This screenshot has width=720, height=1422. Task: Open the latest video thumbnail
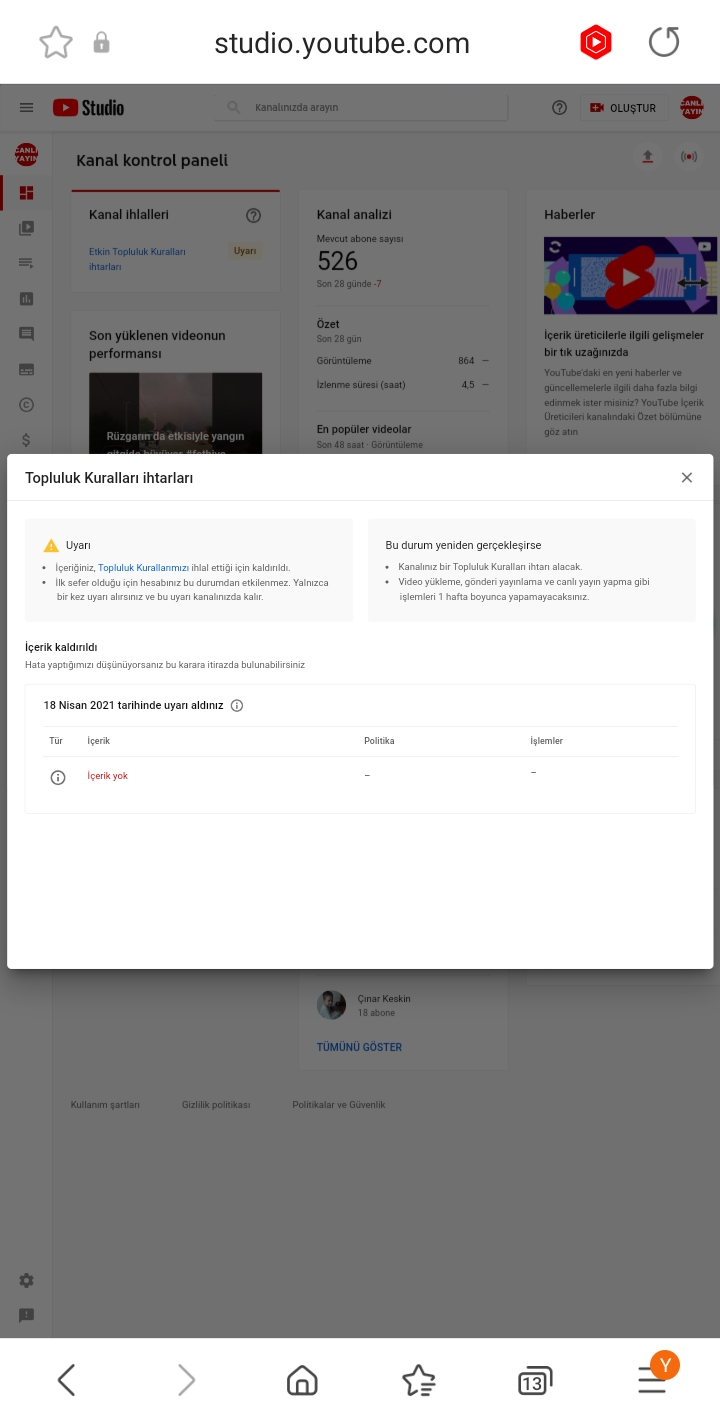click(175, 414)
